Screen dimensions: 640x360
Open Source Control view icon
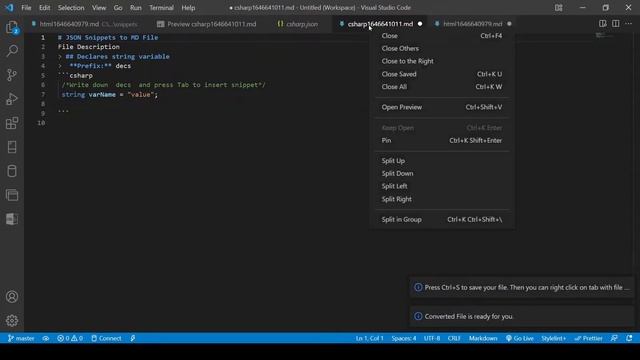12,75
